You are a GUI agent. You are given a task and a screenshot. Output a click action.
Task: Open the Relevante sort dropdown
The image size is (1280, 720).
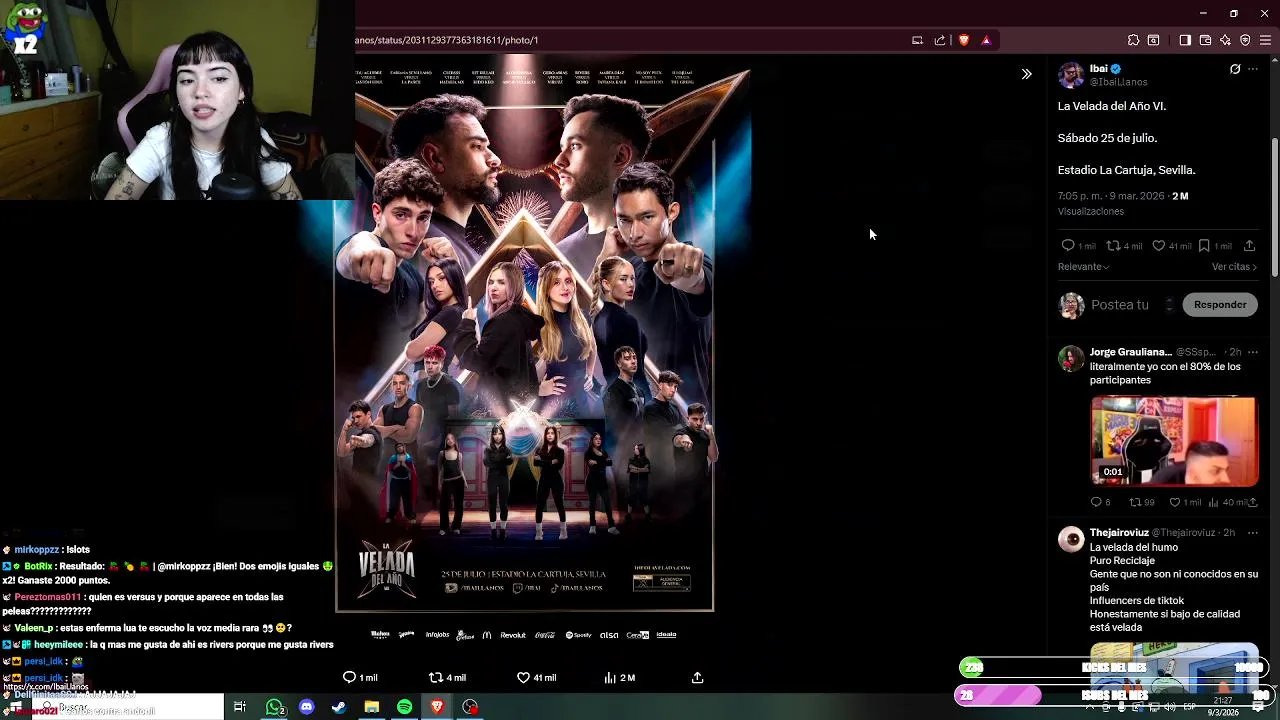point(1084,267)
